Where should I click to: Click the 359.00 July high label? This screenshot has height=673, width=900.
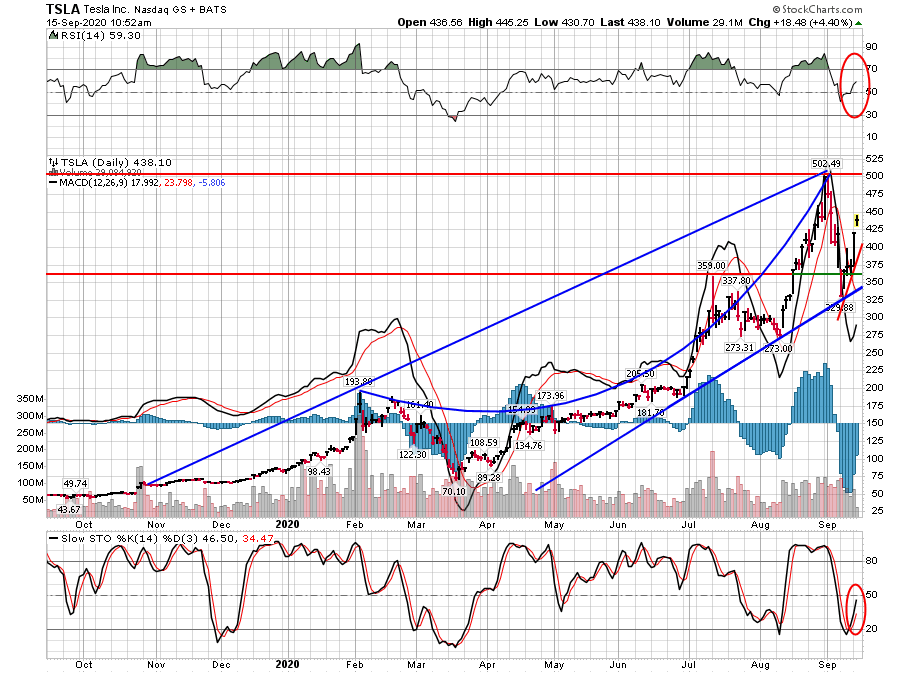710,266
